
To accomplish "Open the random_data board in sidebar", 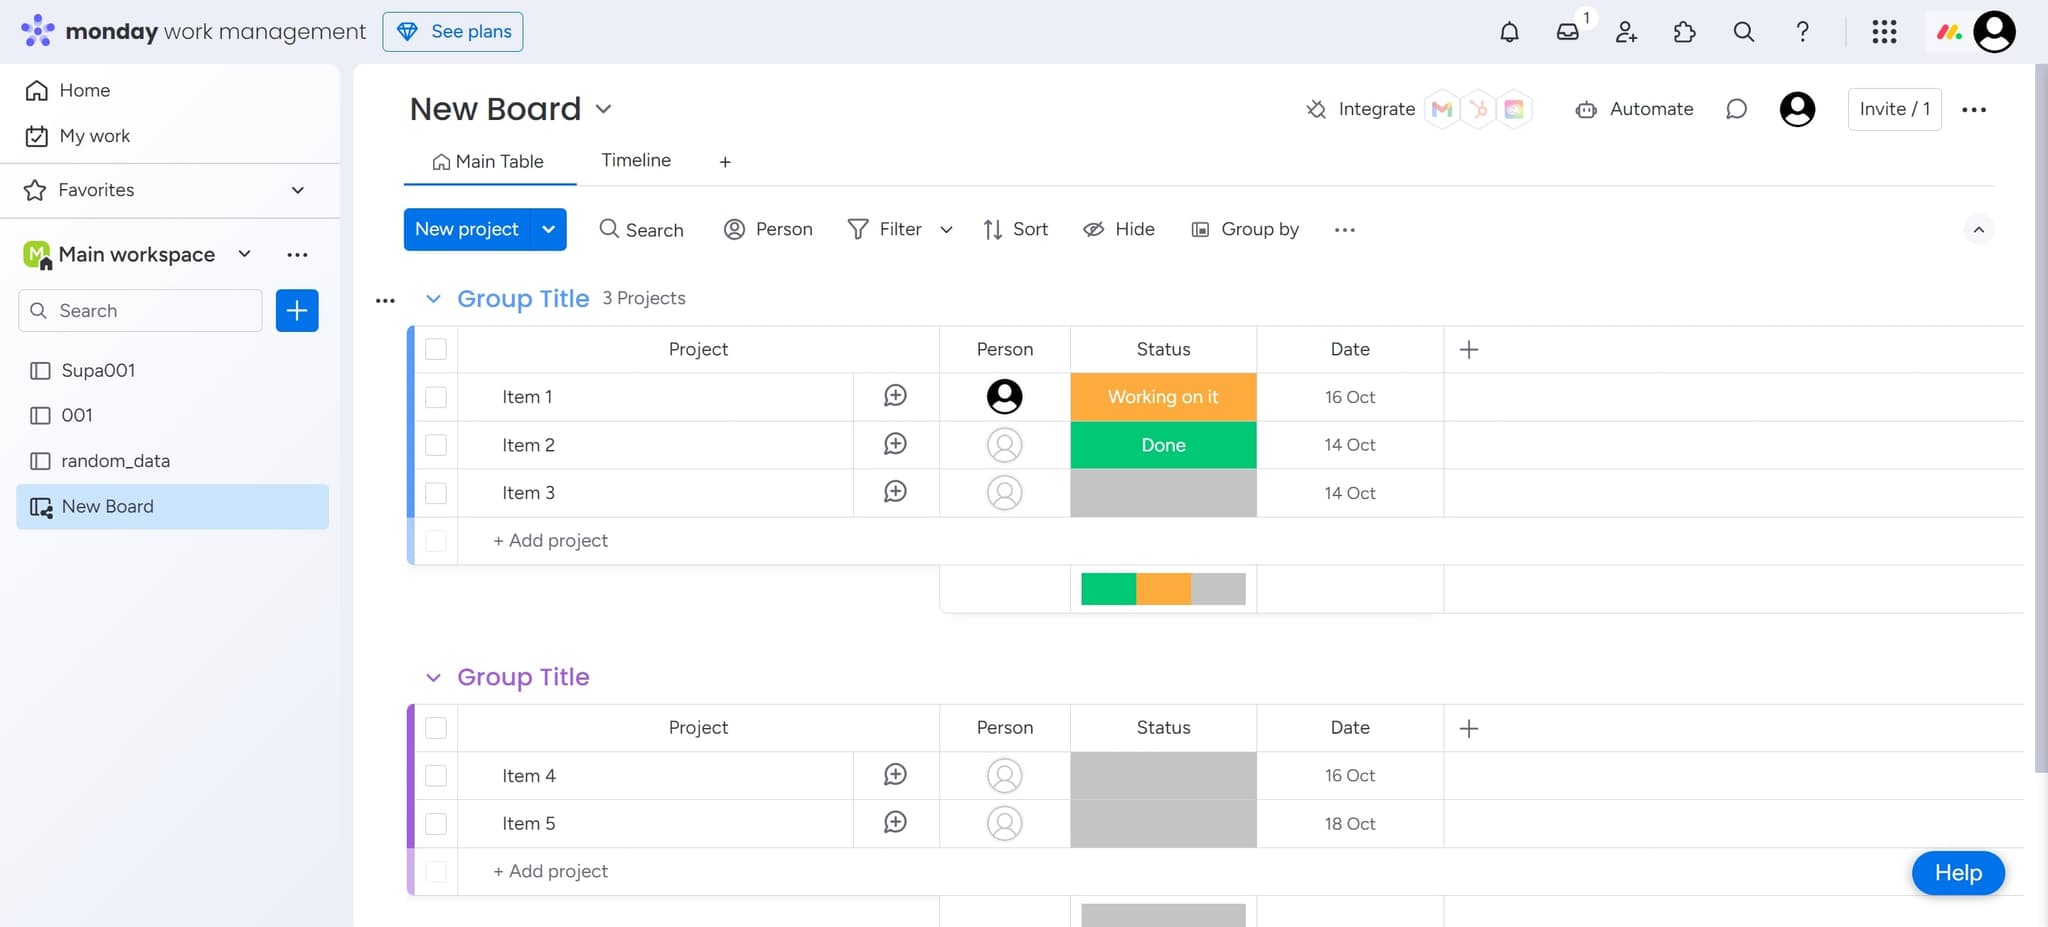I will [115, 461].
